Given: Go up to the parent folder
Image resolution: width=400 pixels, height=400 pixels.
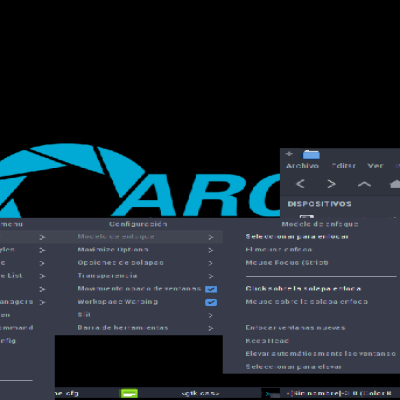Looking at the screenshot, I should pos(364,184).
